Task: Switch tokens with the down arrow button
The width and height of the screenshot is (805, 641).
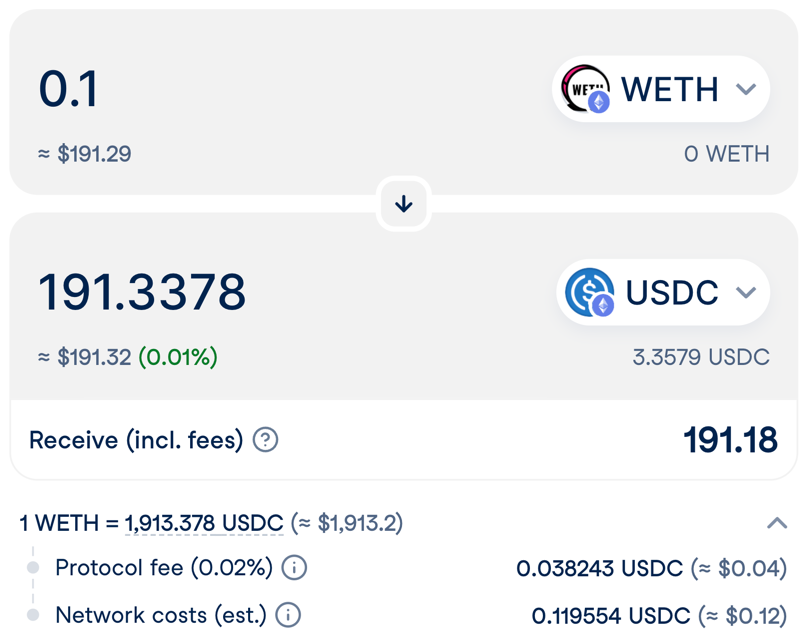Action: (x=403, y=204)
